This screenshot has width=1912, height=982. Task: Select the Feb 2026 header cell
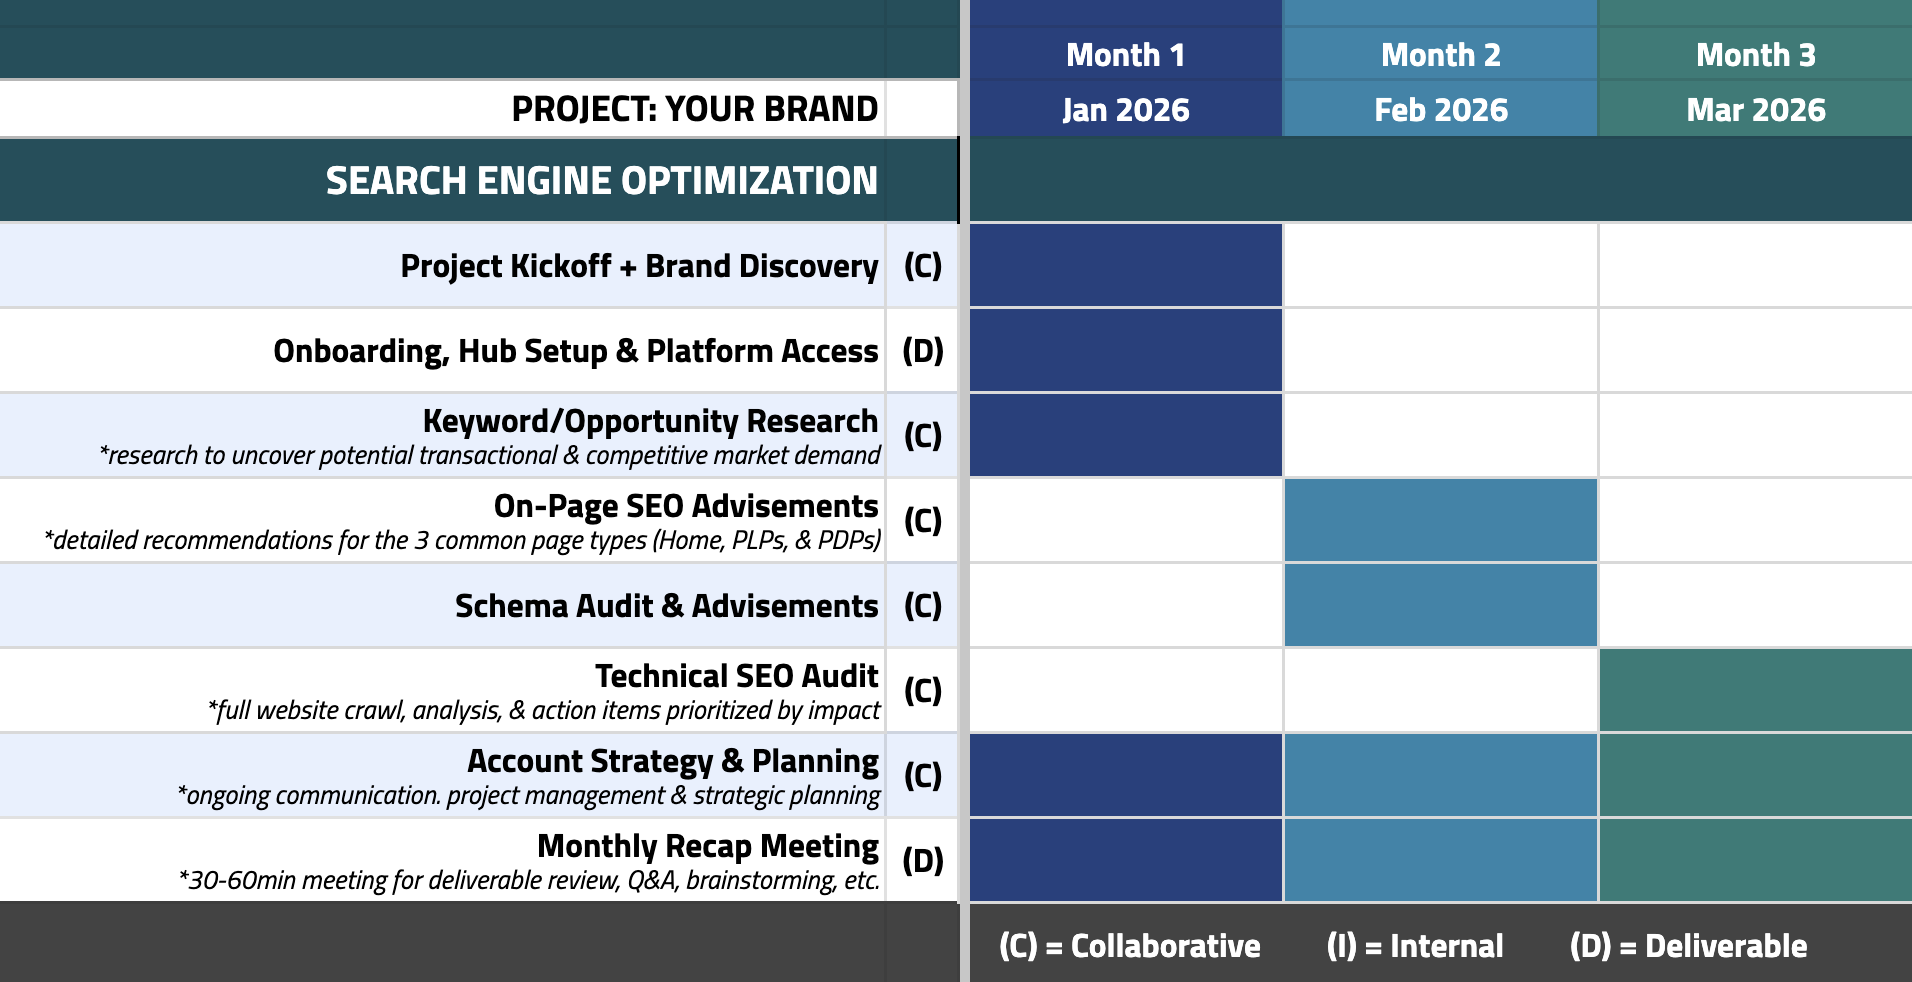[x=1440, y=110]
